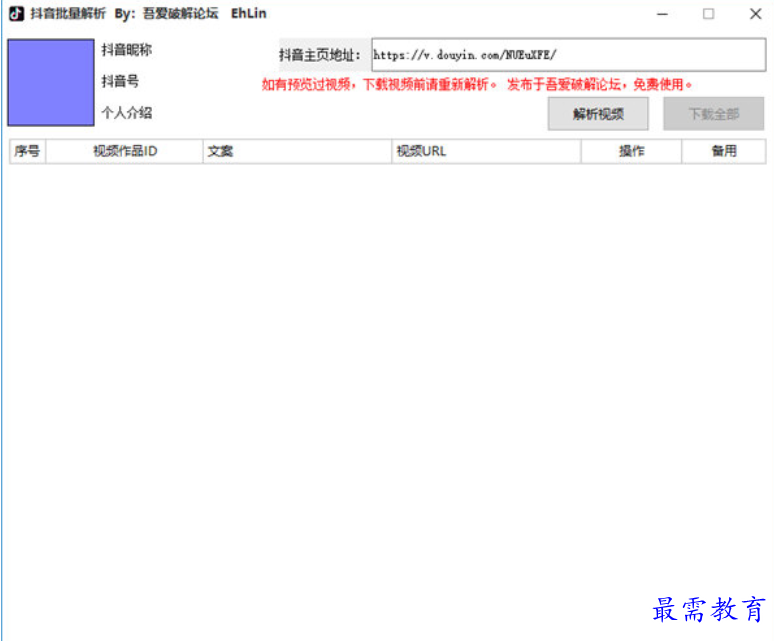Focus the 抖音主页地址 URL input field
774x641 pixels.
568,55
